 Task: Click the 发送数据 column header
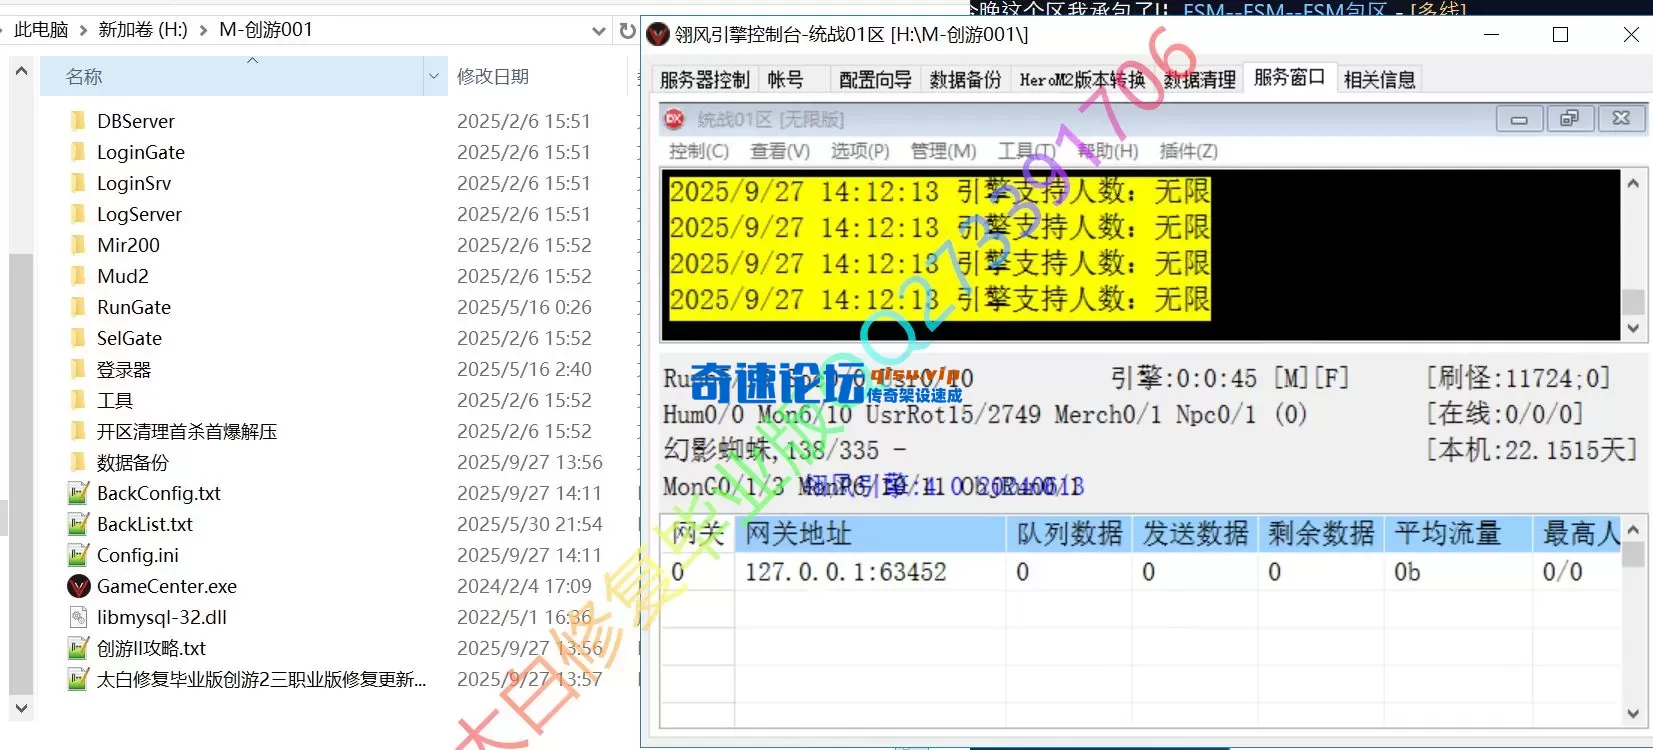click(x=1195, y=534)
